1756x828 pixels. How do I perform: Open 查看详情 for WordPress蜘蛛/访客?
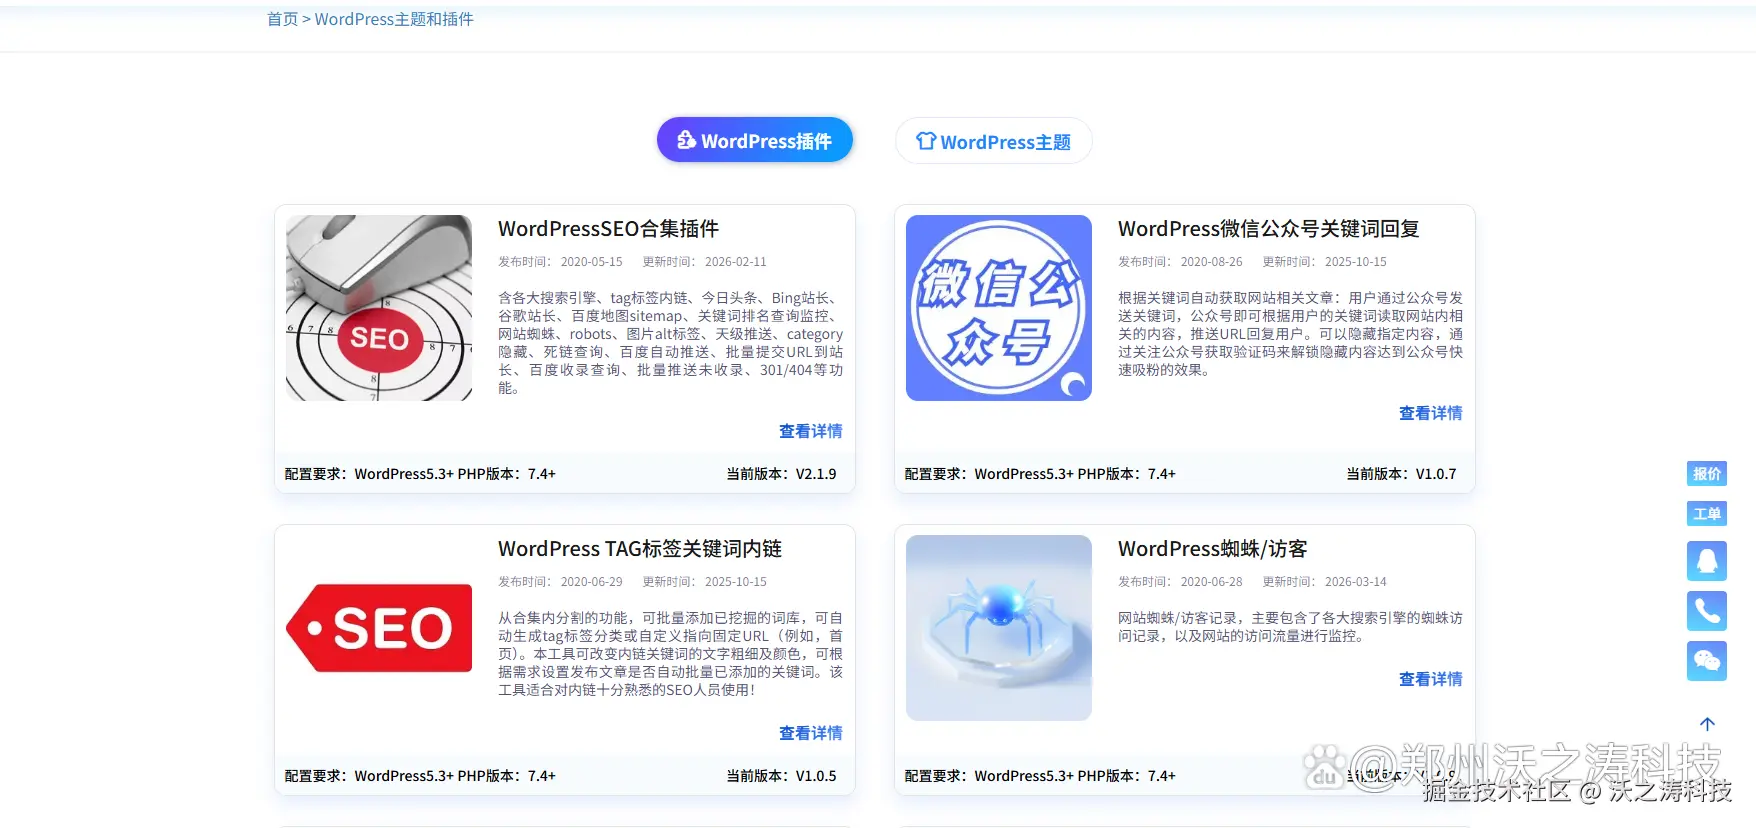[x=1431, y=679]
